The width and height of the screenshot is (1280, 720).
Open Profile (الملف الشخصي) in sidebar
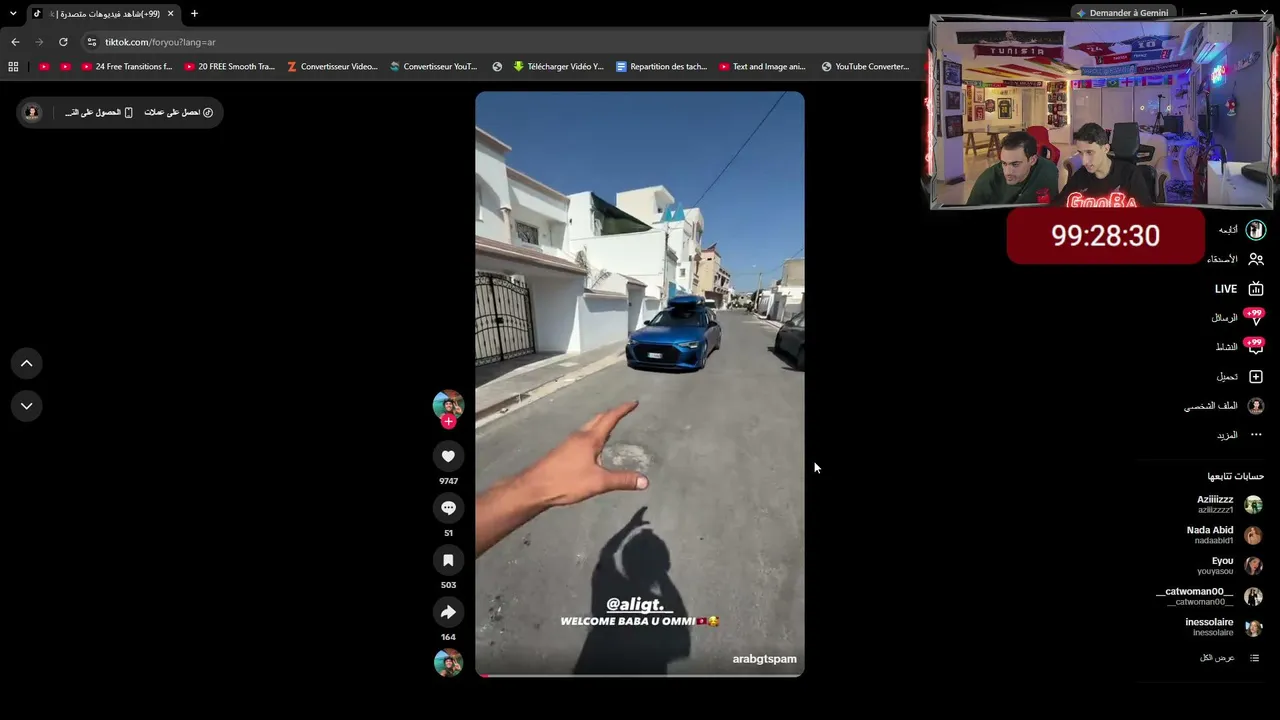tap(1224, 406)
